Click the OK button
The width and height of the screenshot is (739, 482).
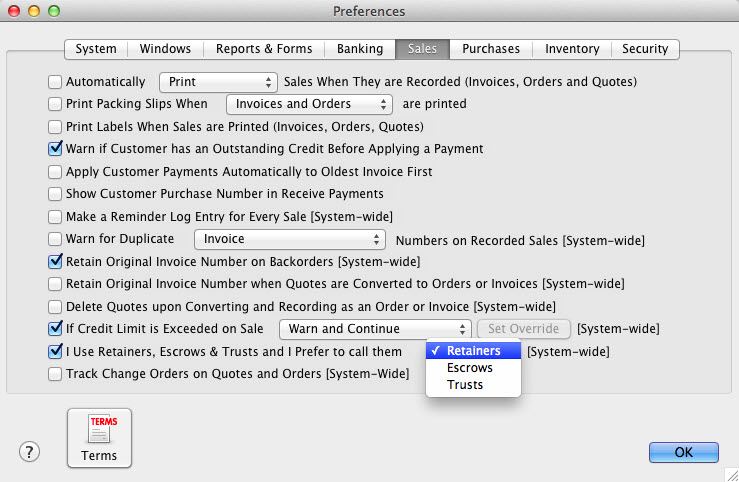click(x=683, y=452)
